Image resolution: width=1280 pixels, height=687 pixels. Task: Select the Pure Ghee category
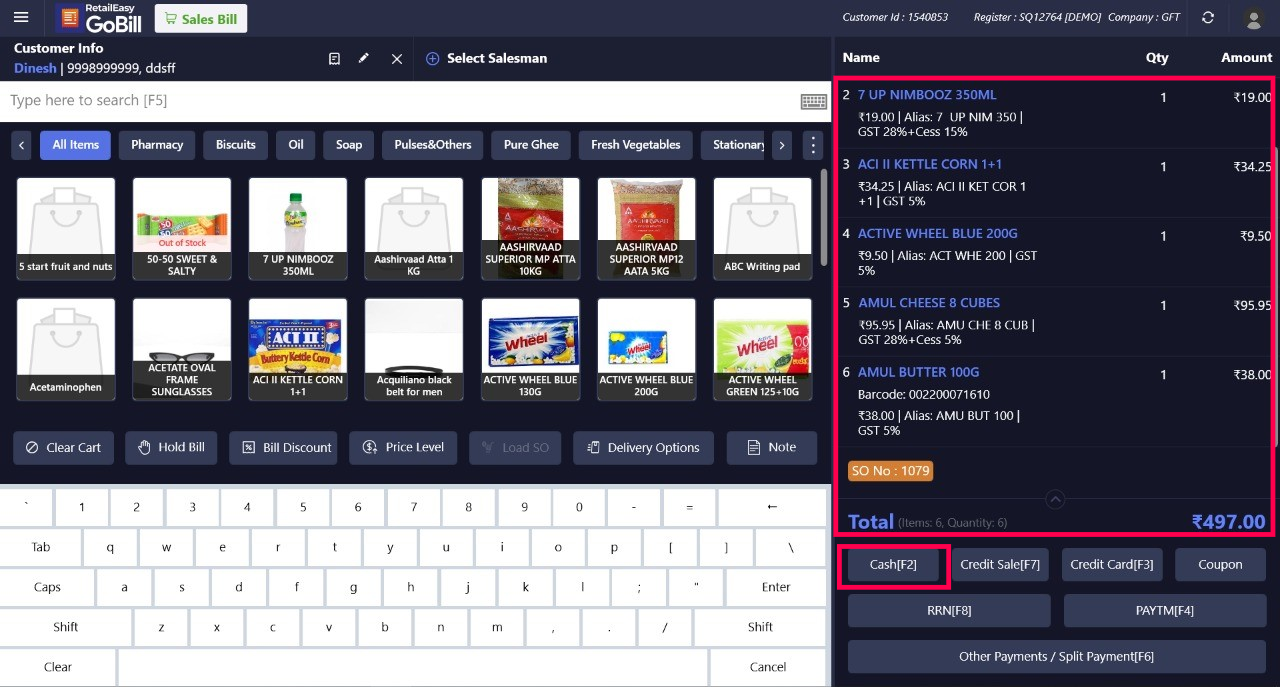click(531, 145)
